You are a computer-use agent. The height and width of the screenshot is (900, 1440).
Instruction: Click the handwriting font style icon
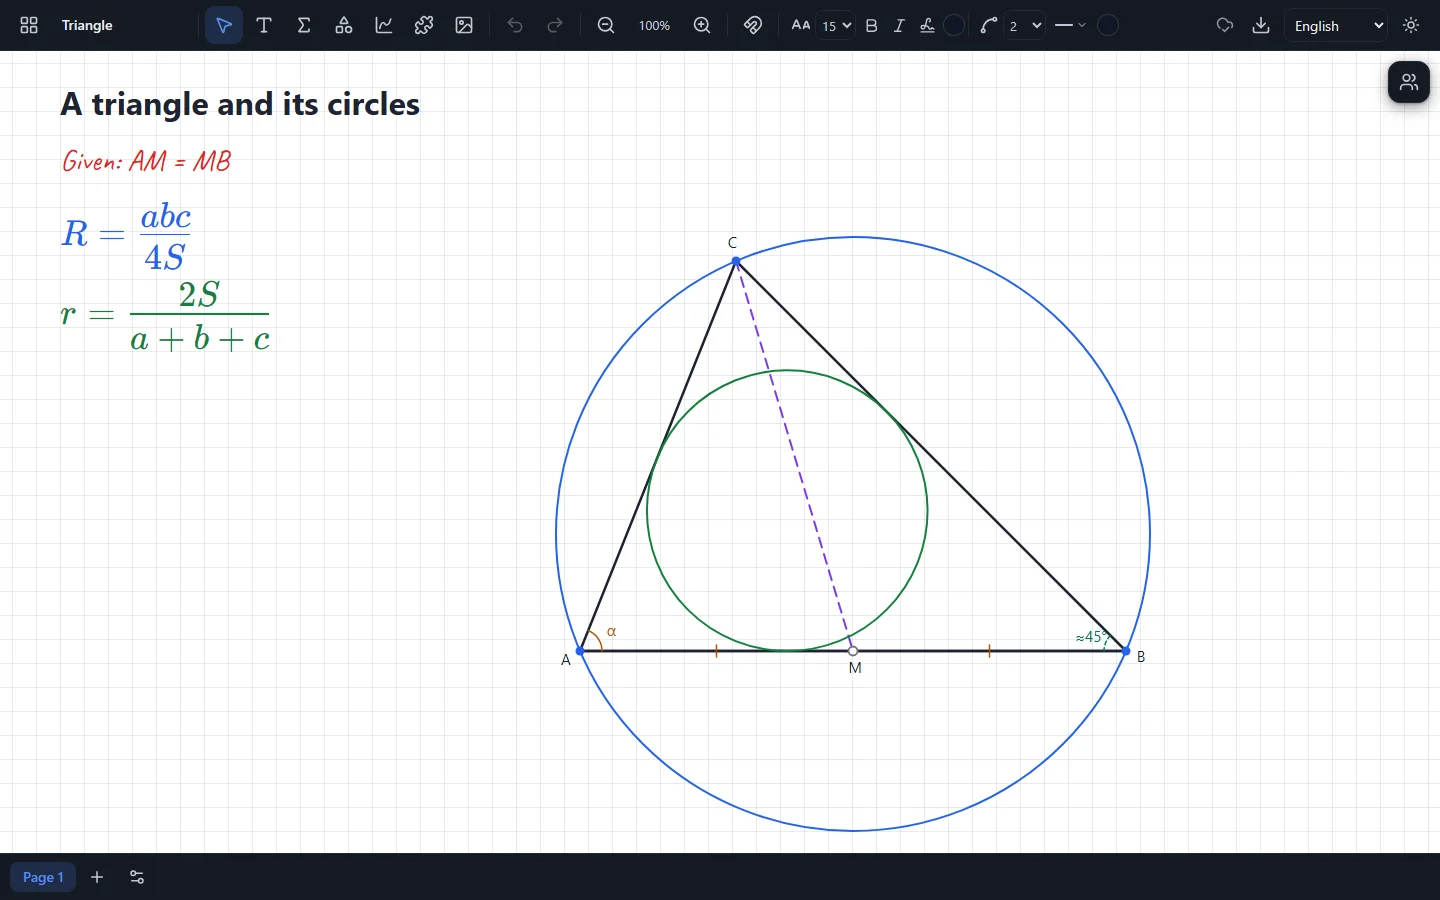pos(927,25)
